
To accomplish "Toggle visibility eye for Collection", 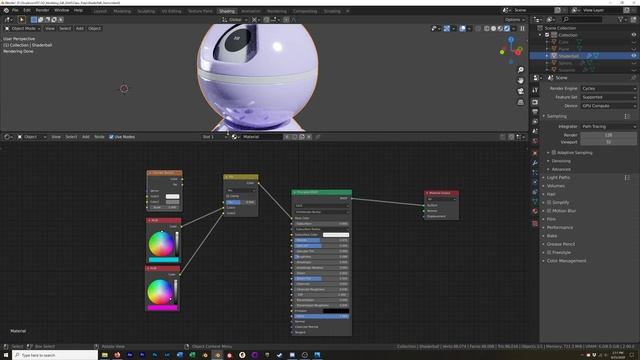I will 634,35.
